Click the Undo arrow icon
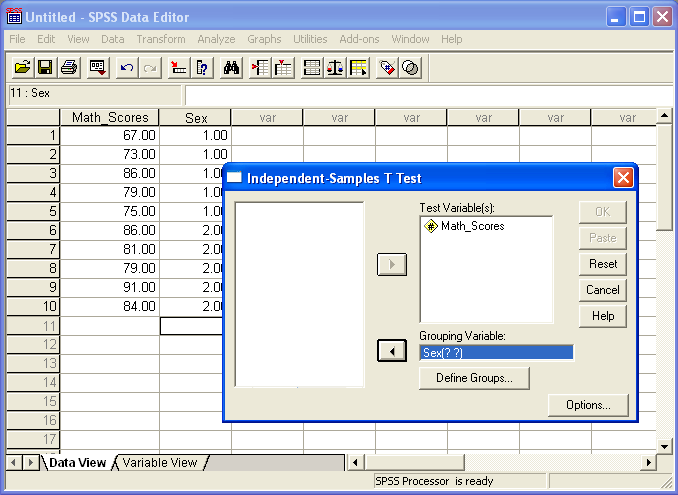678x495 pixels. (127, 68)
